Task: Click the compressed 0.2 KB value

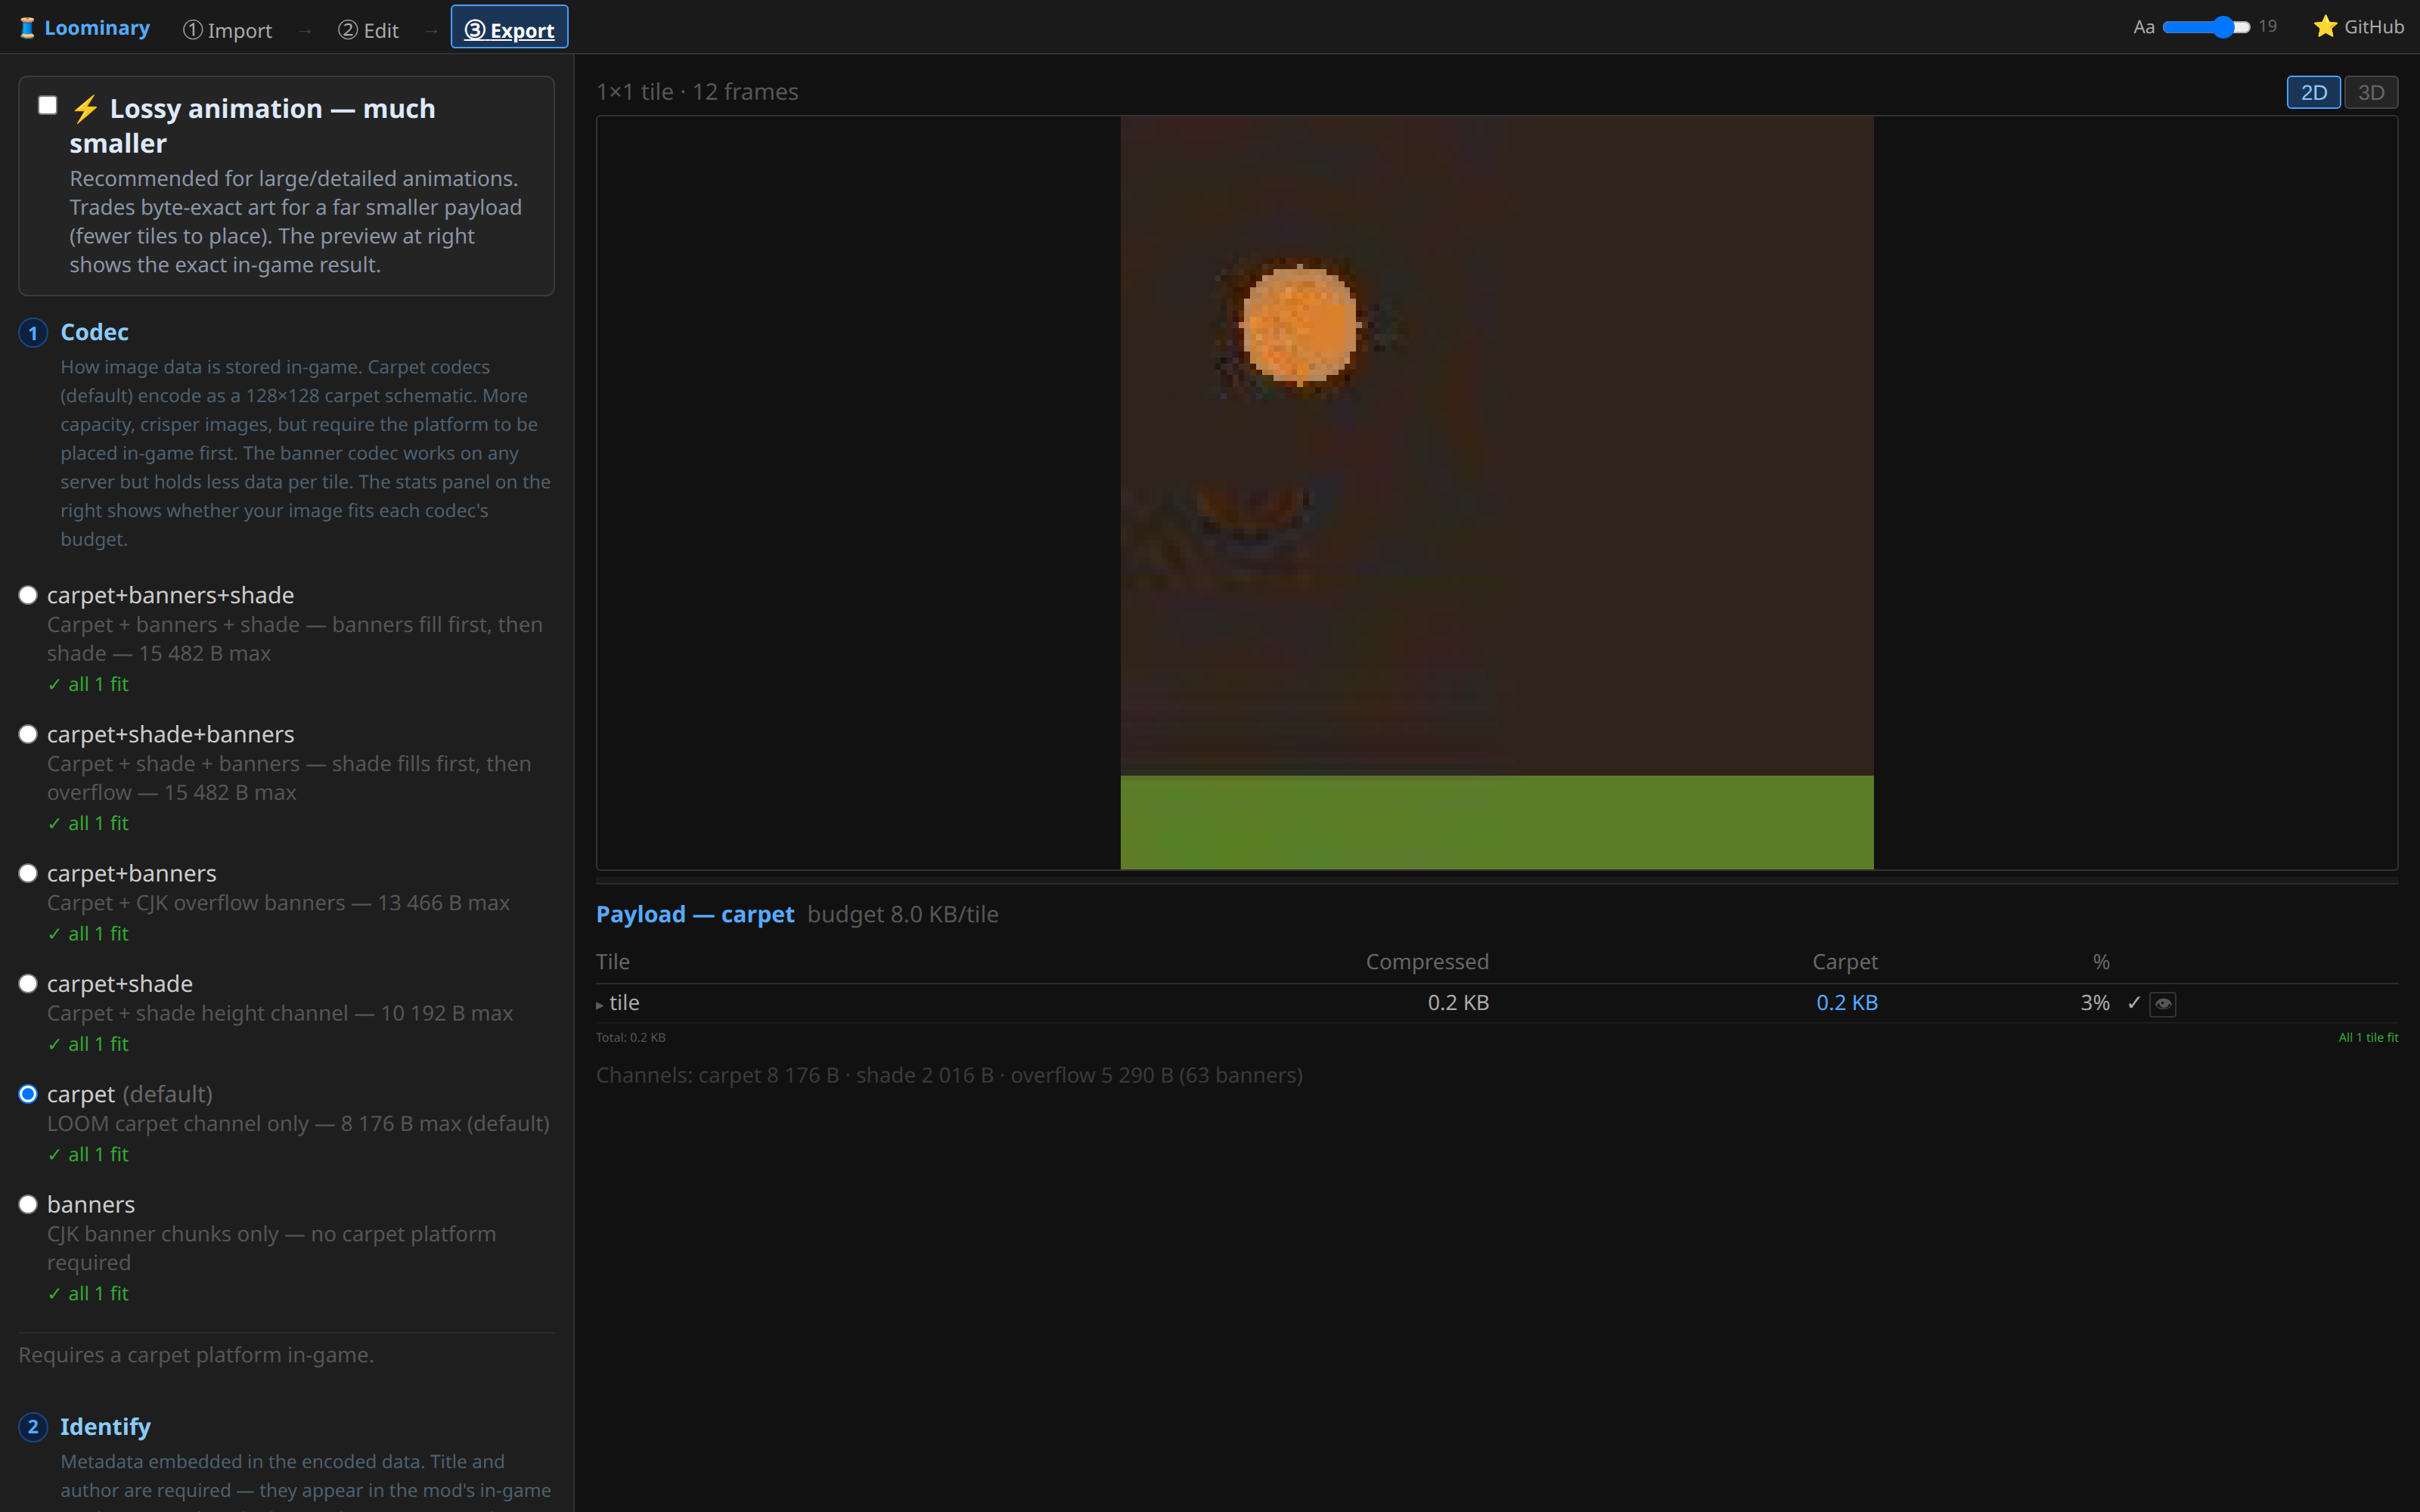Action: [x=1458, y=1002]
